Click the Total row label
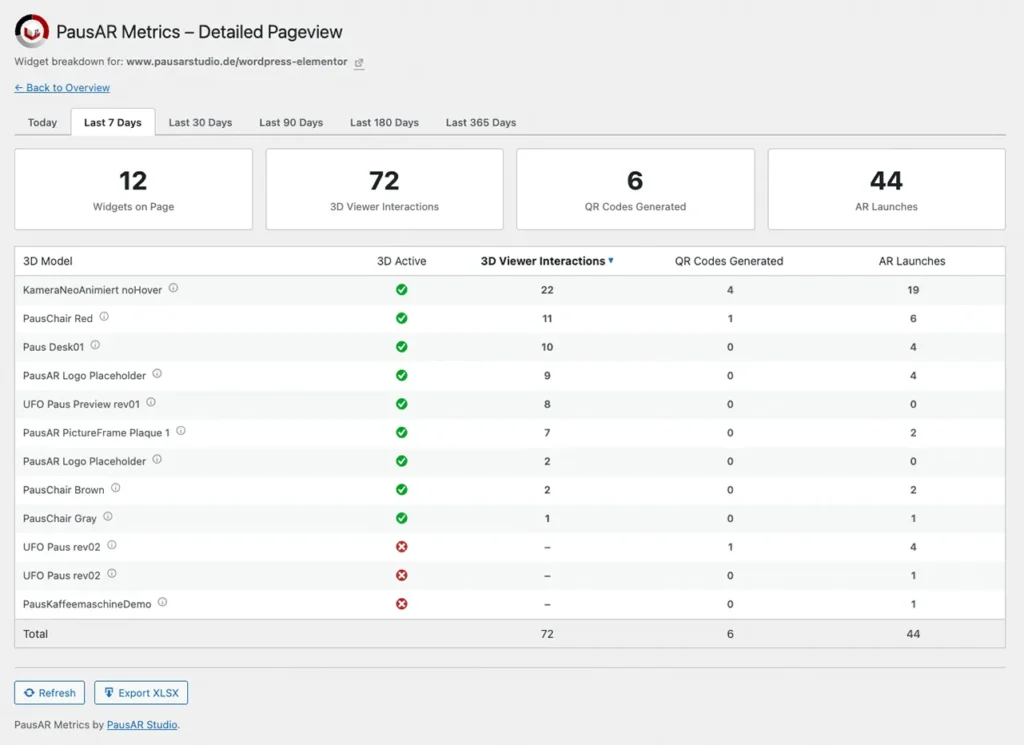This screenshot has height=745, width=1024. 35,634
